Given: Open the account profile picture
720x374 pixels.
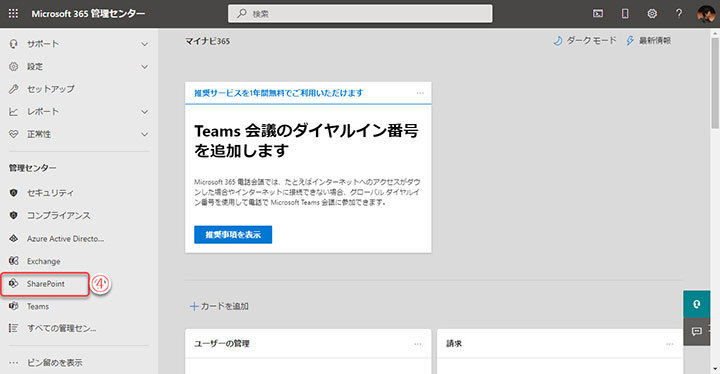Looking at the screenshot, I should [705, 14].
